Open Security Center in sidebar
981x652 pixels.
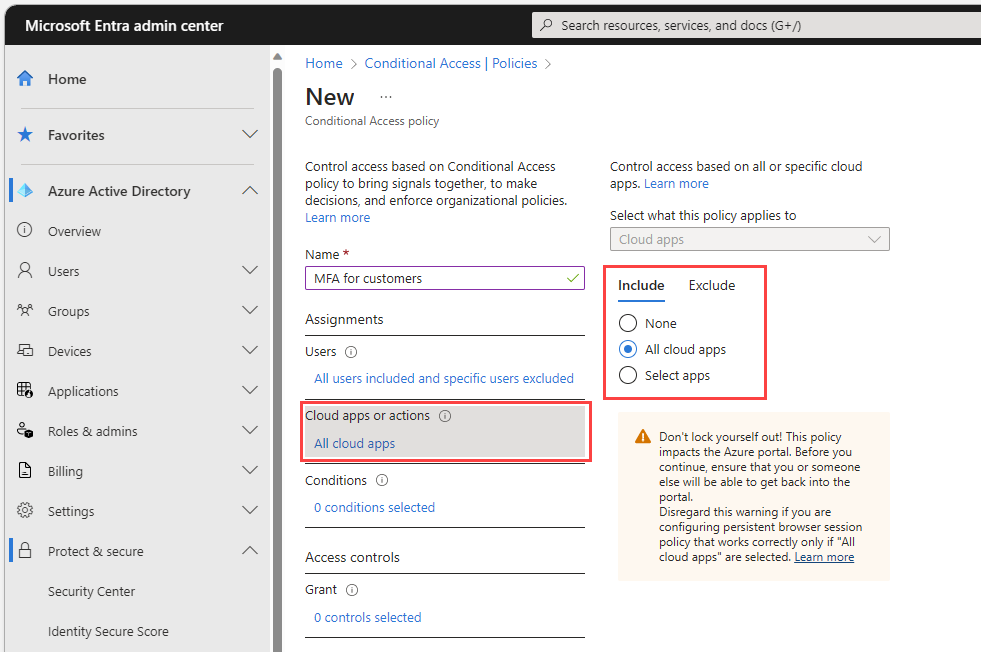pos(91,592)
